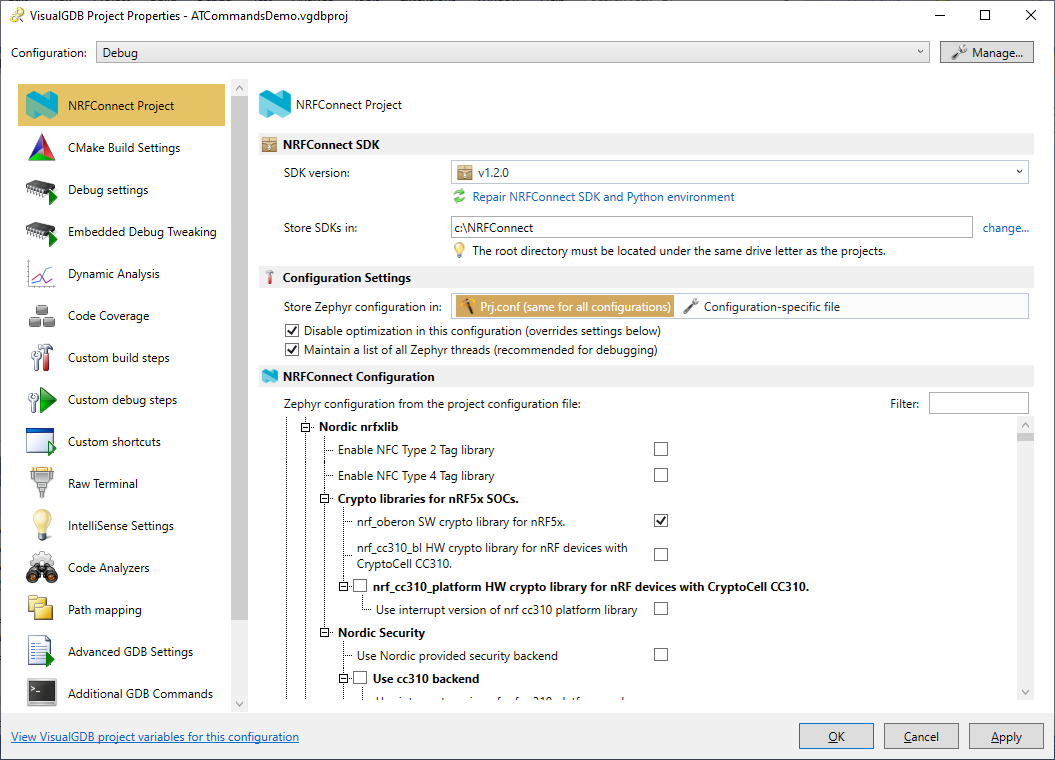Click the Cancel button
Screen dimensions: 1055x760
point(921,736)
